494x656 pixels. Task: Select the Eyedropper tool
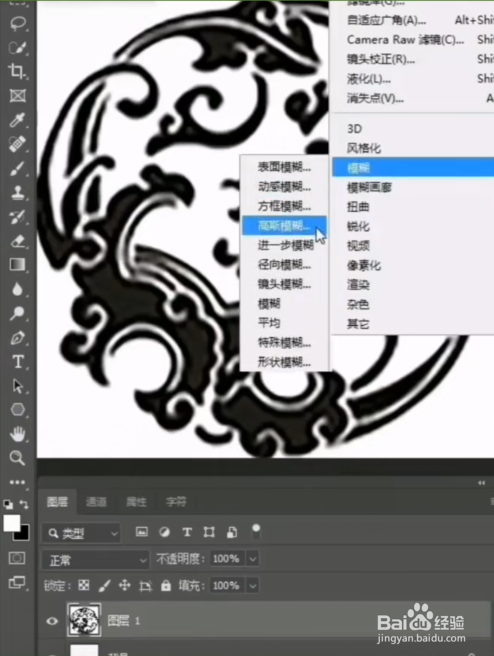tap(18, 120)
